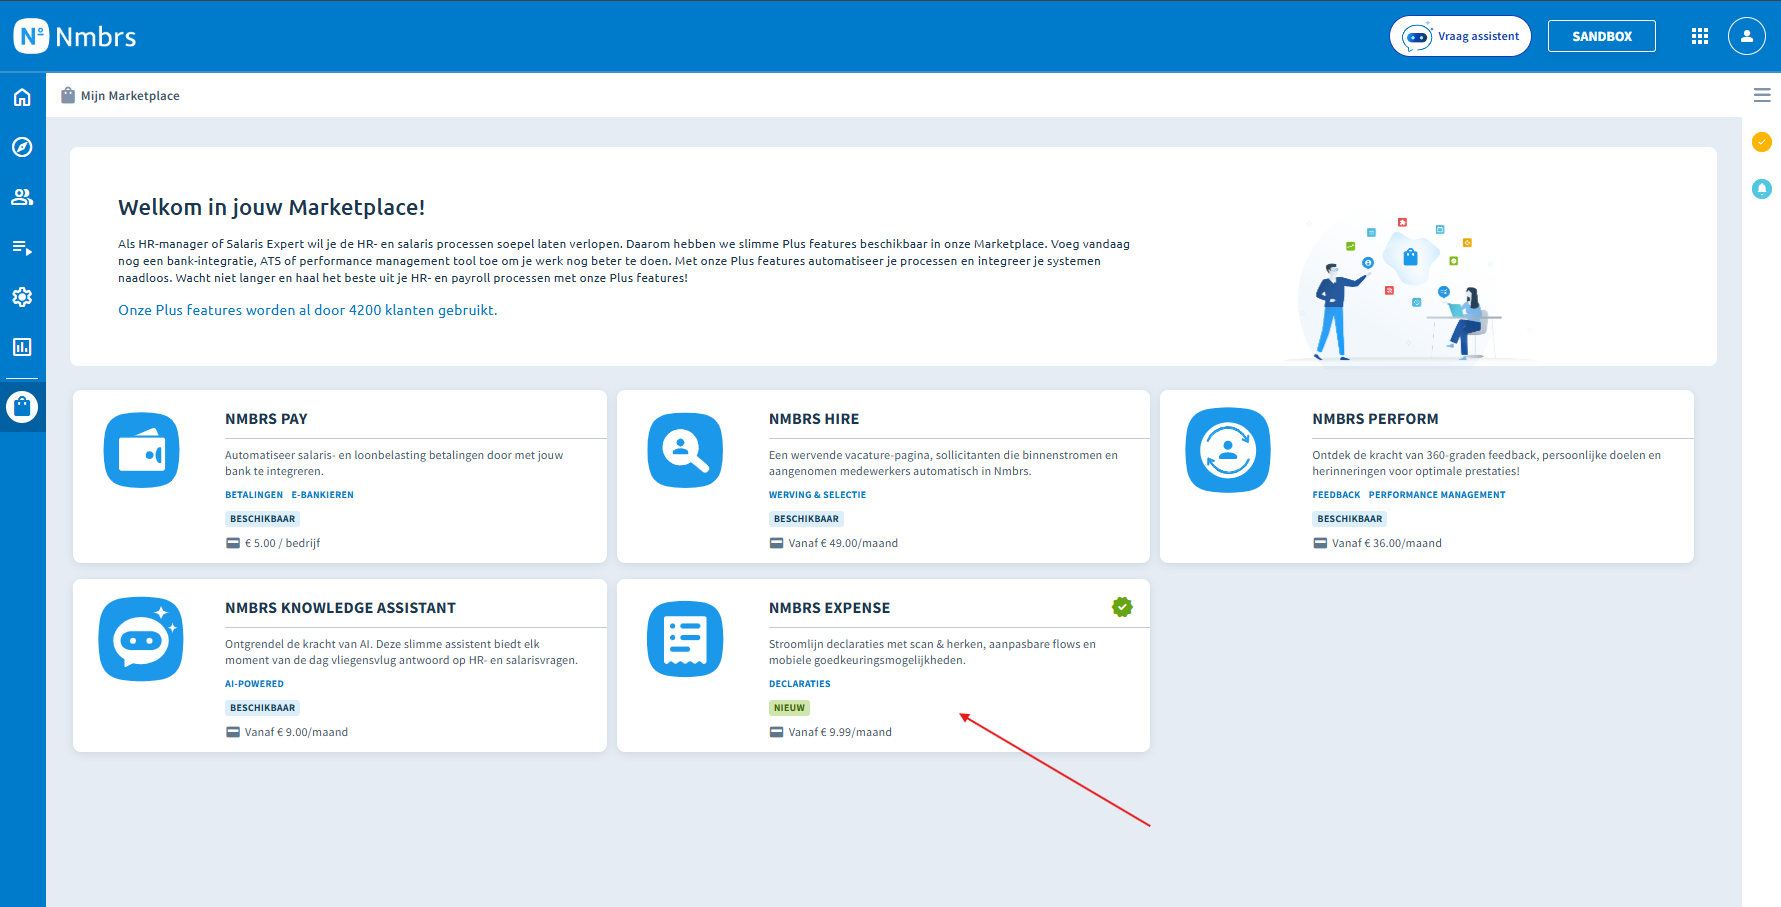Viewport: 1781px width, 907px height.
Task: Click the BESCHIKBAAR badge on Nmbrs Pay
Action: tap(262, 519)
